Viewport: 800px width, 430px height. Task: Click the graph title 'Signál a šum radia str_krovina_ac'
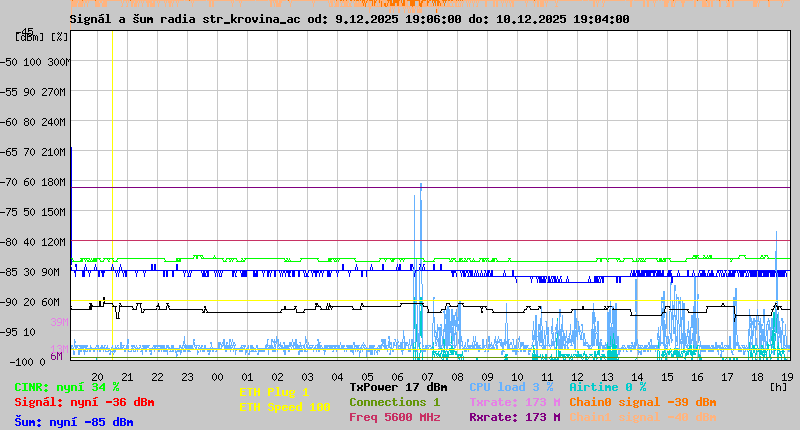[x=185, y=19]
